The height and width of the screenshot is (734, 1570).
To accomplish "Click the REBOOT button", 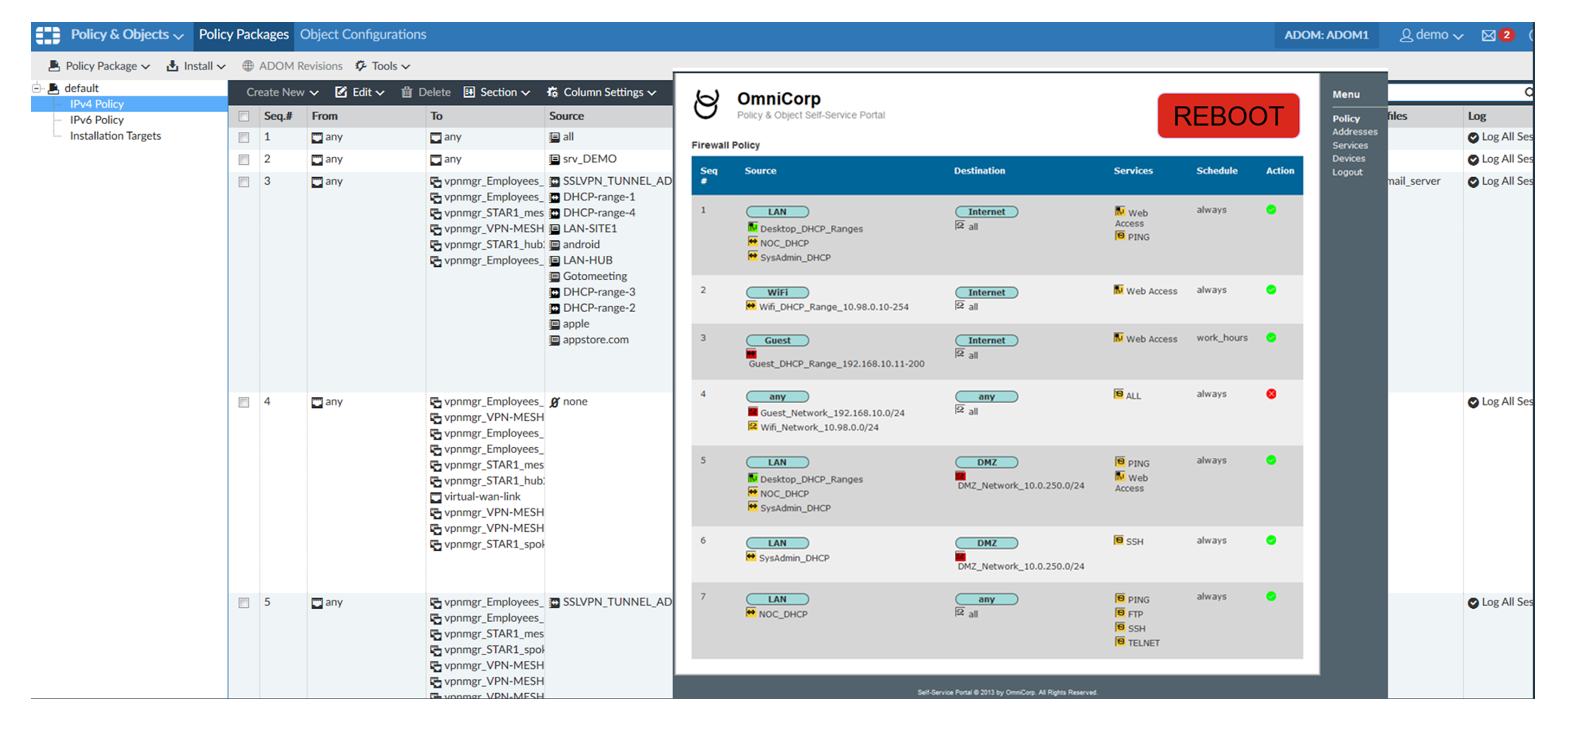I will (x=1228, y=116).
